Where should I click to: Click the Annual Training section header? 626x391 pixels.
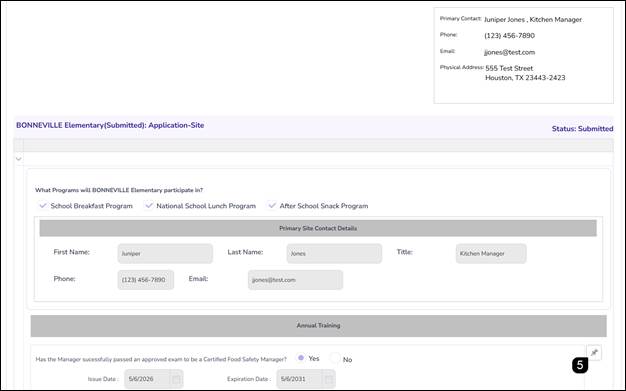[319, 326]
